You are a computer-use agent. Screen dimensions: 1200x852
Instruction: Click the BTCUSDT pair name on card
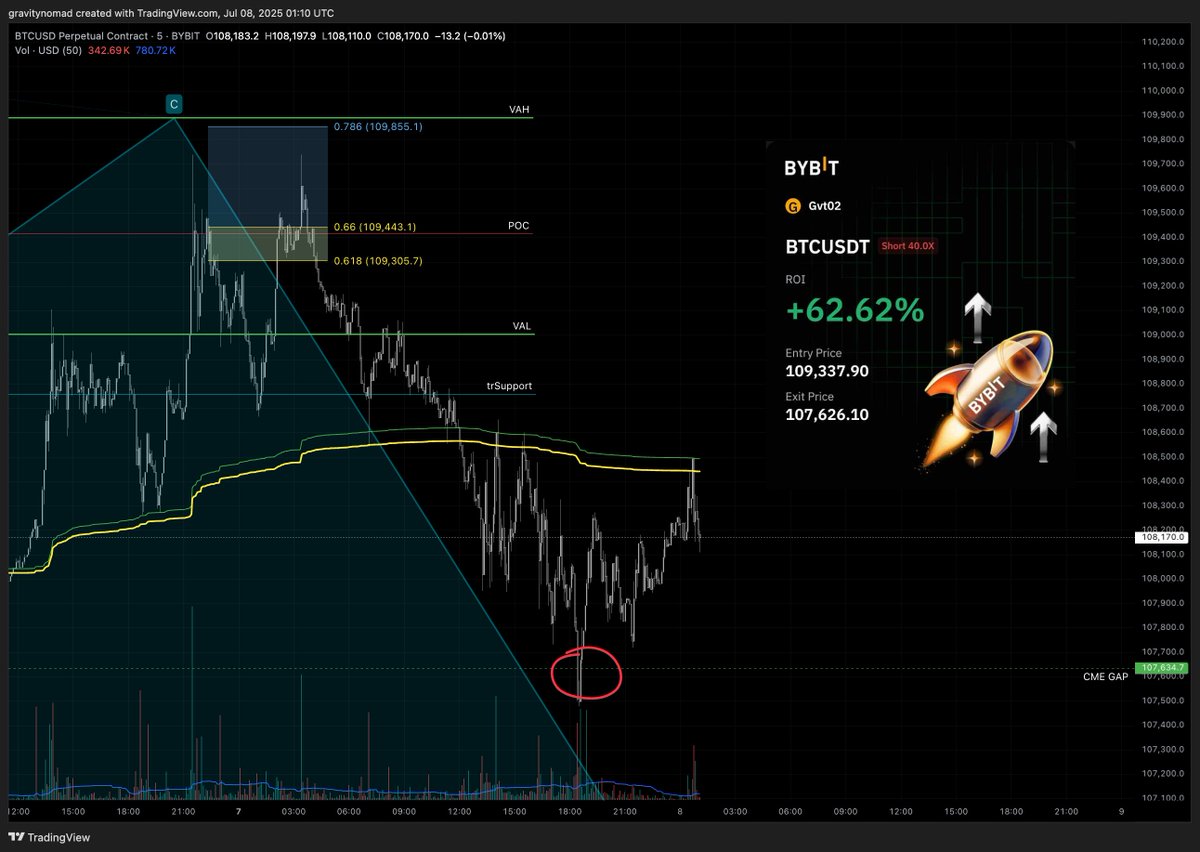828,245
